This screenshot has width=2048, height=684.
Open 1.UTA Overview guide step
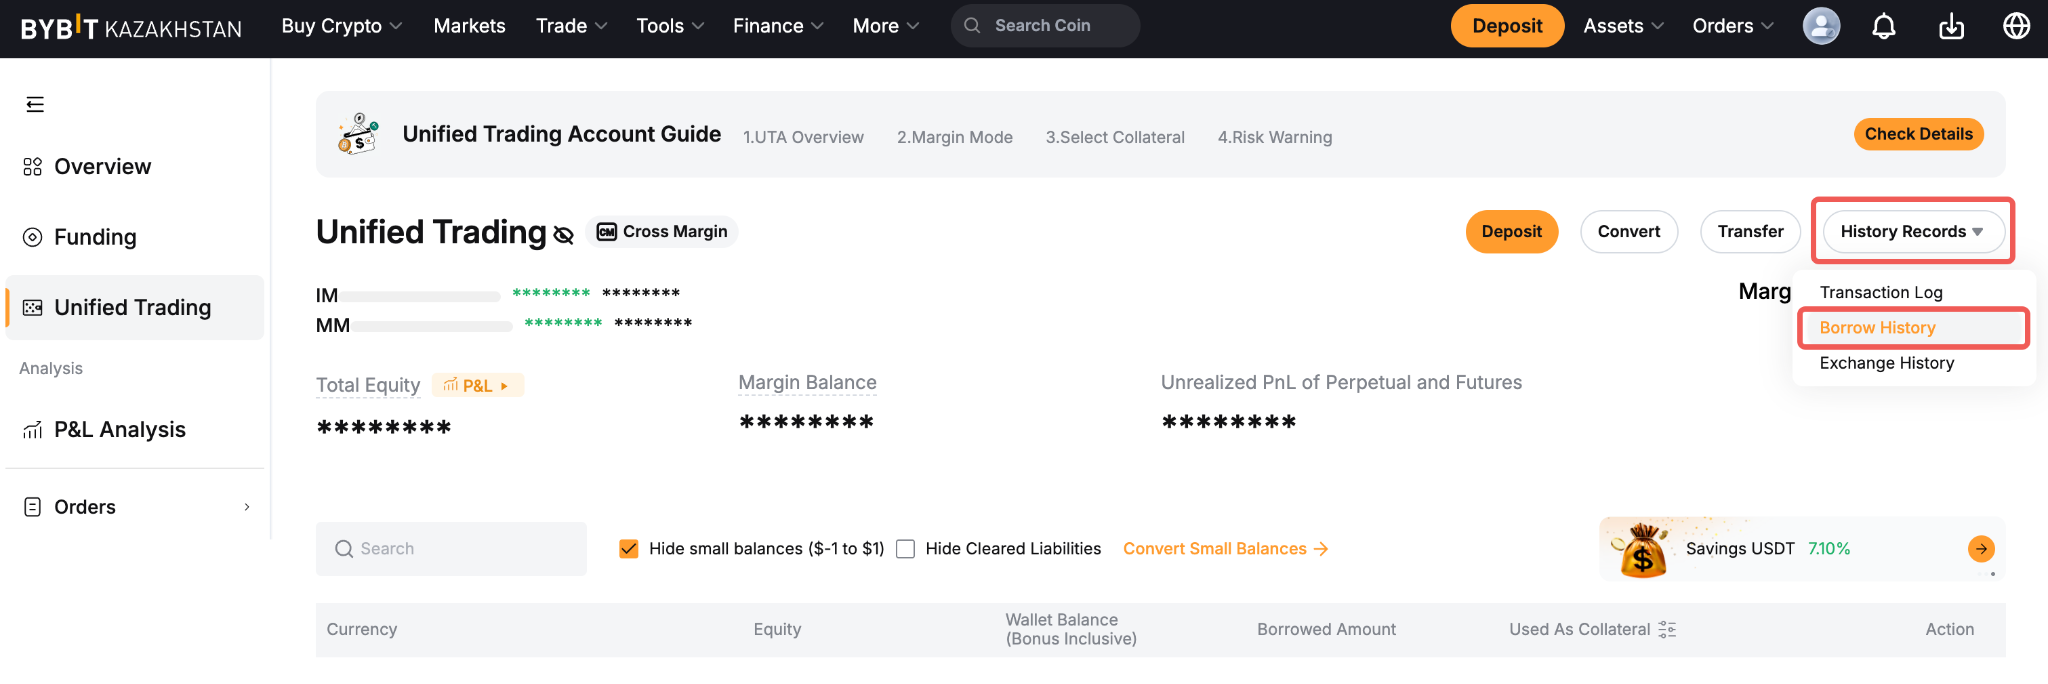point(803,137)
